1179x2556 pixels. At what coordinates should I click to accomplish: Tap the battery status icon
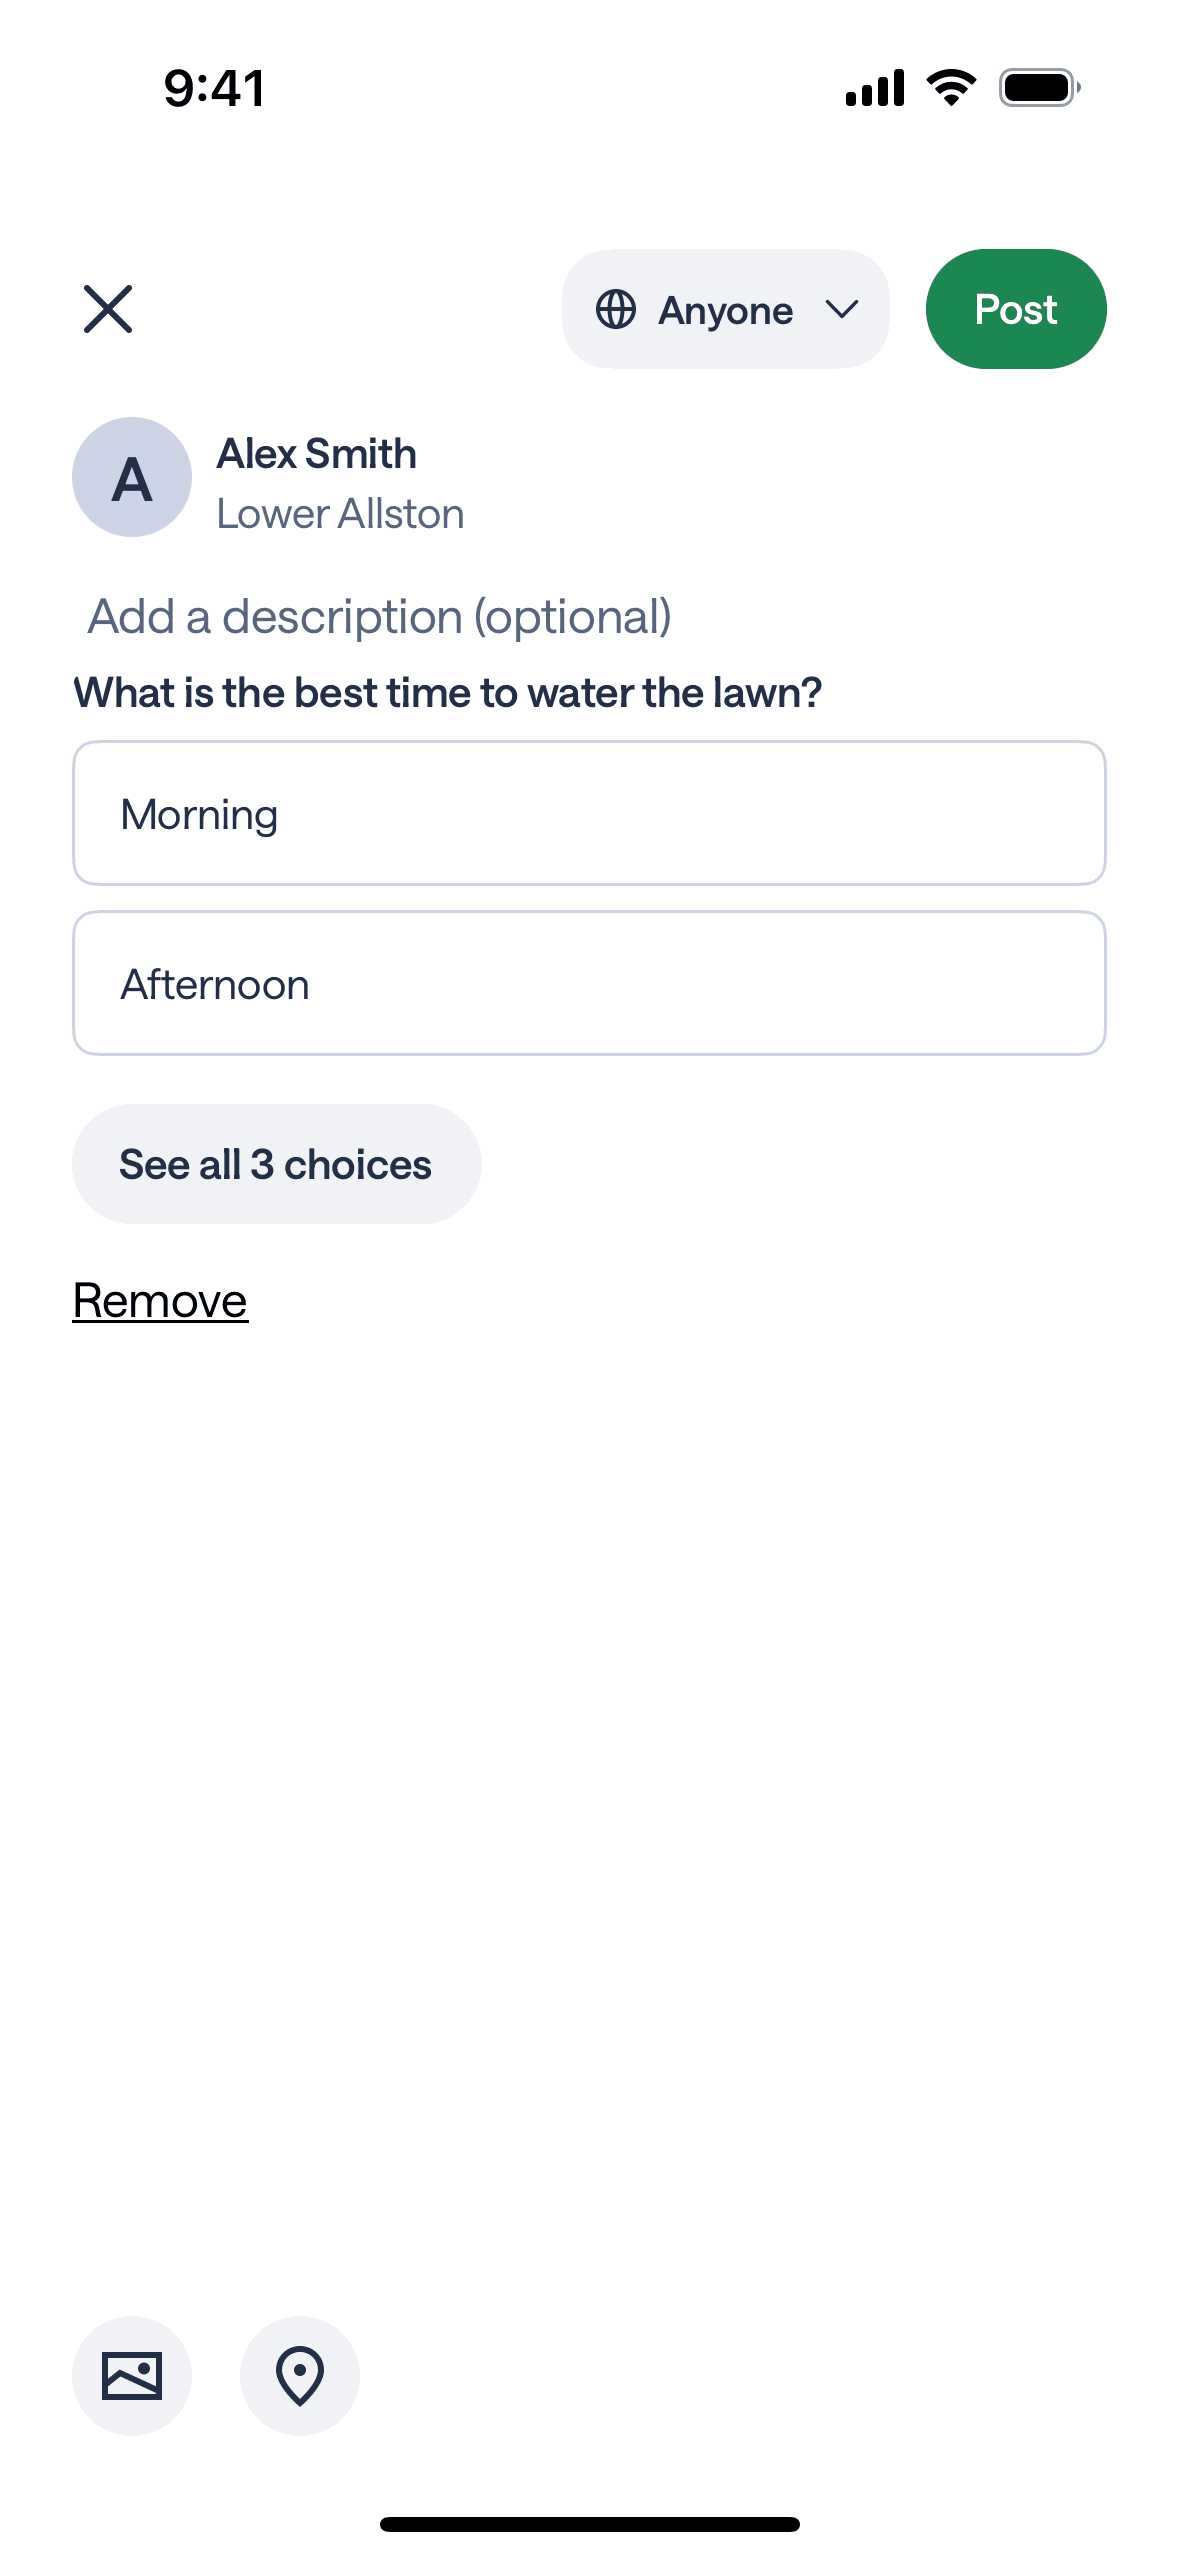pyautogui.click(x=1040, y=88)
